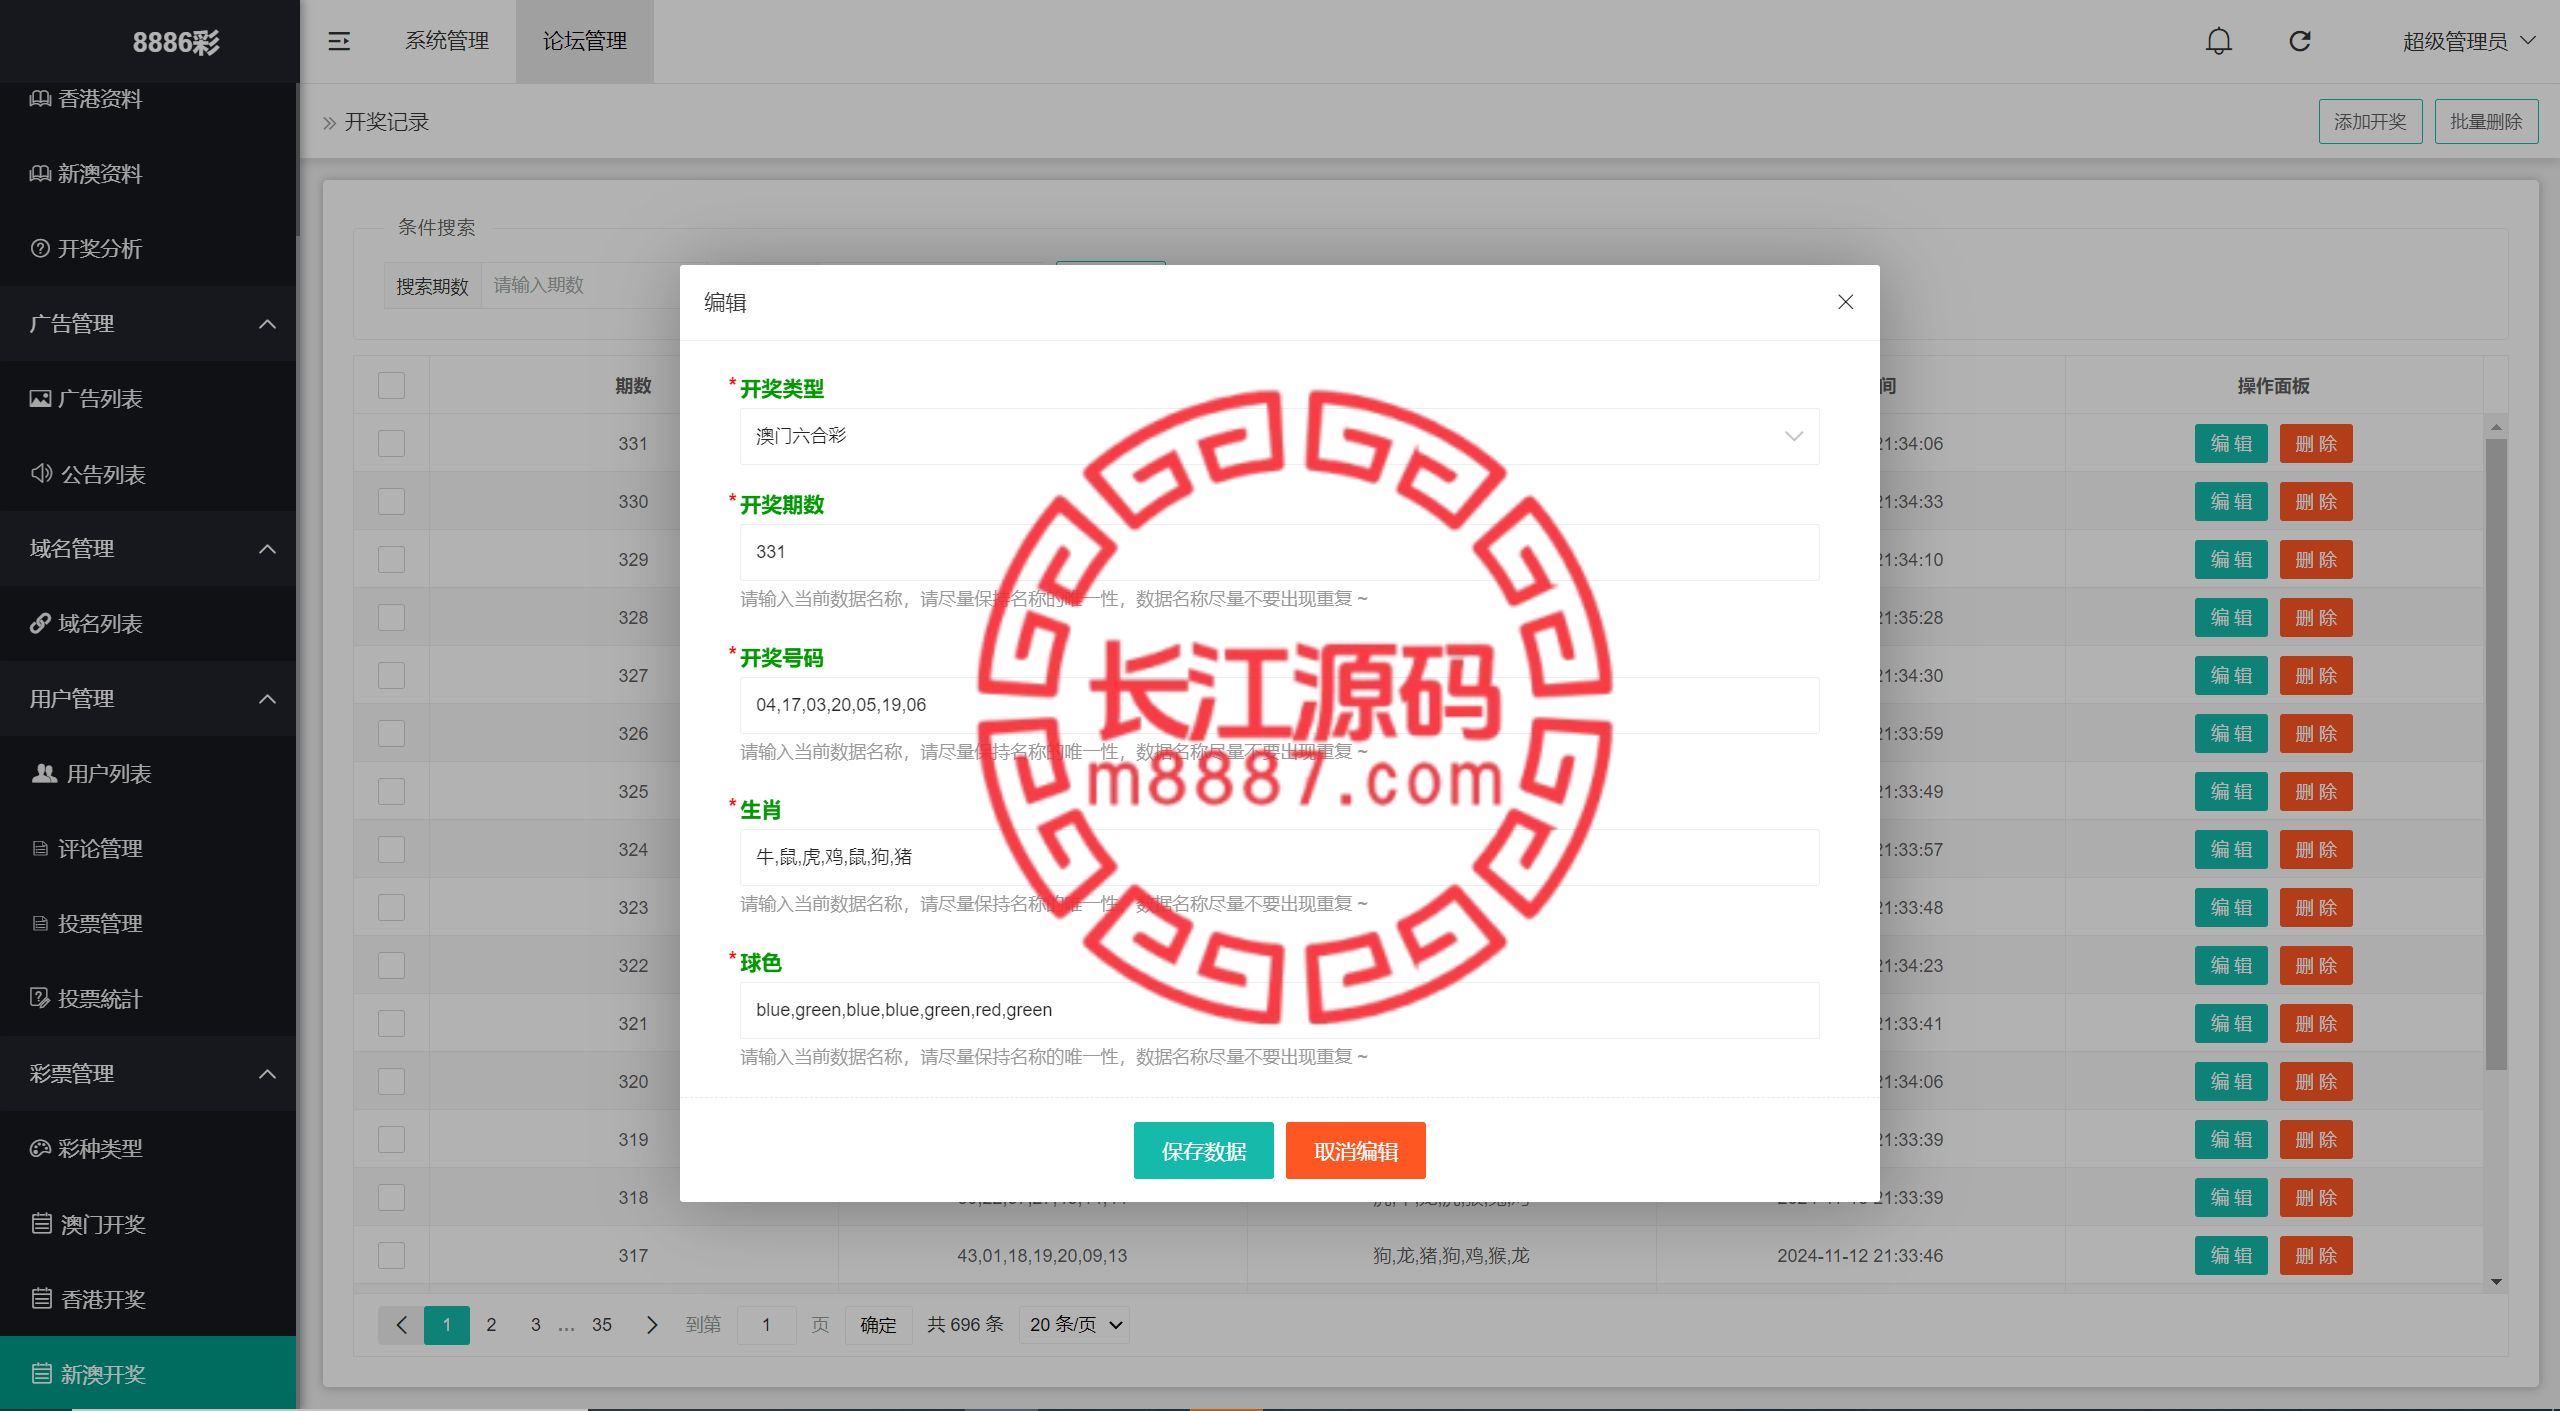This screenshot has width=2560, height=1411.
Task: Toggle the select-all checkbox in table header
Action: pos(391,385)
